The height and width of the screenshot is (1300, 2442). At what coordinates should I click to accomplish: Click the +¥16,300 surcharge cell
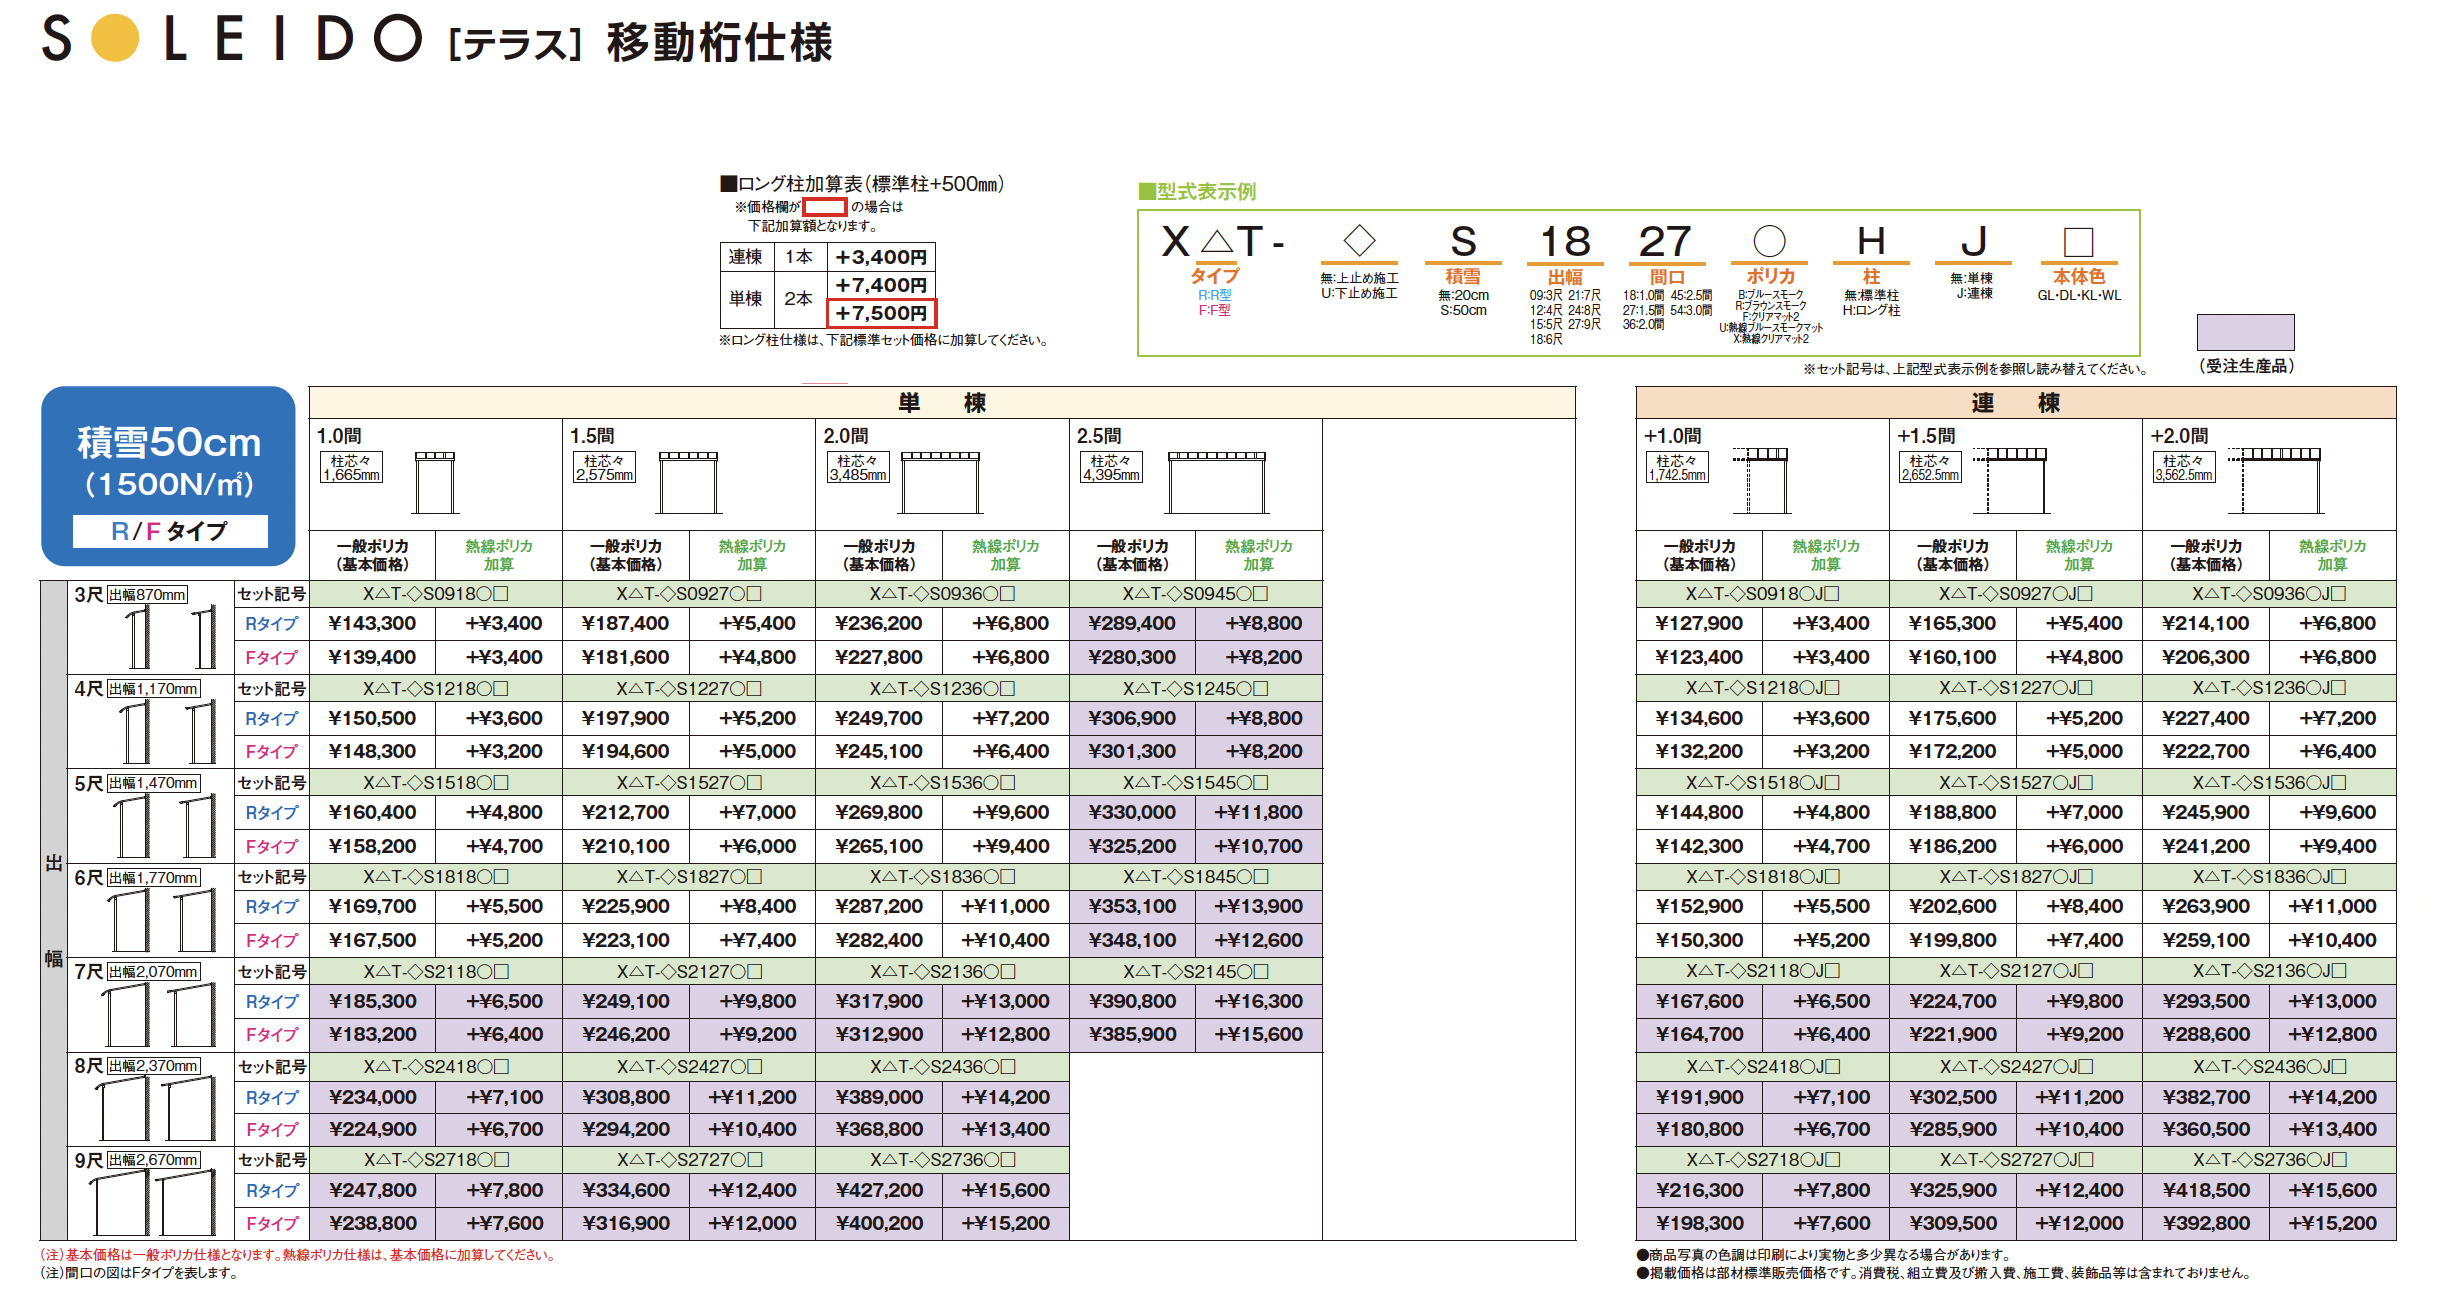[x=1258, y=1002]
